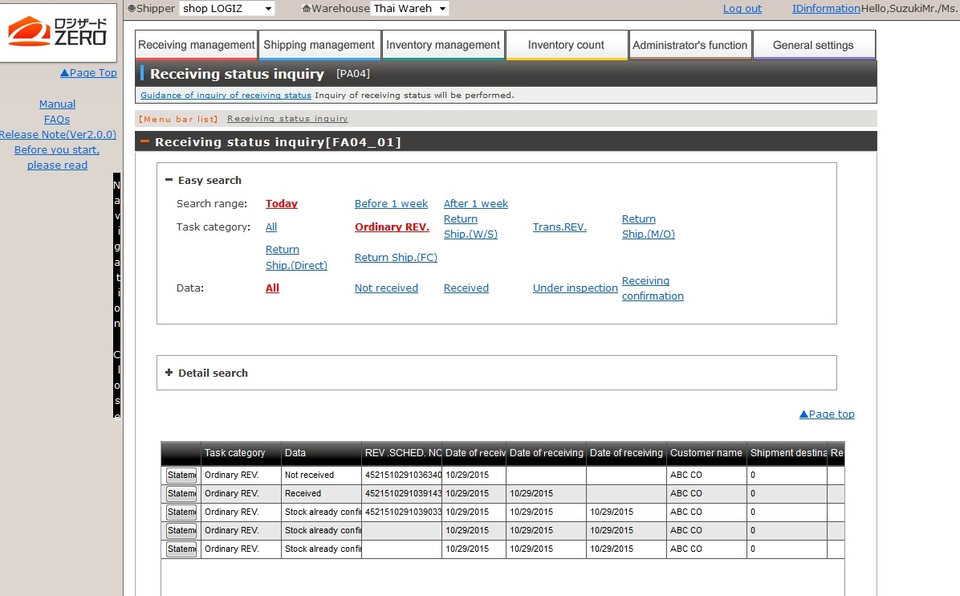The width and height of the screenshot is (960, 596).
Task: Open the General settings tab
Action: point(813,45)
